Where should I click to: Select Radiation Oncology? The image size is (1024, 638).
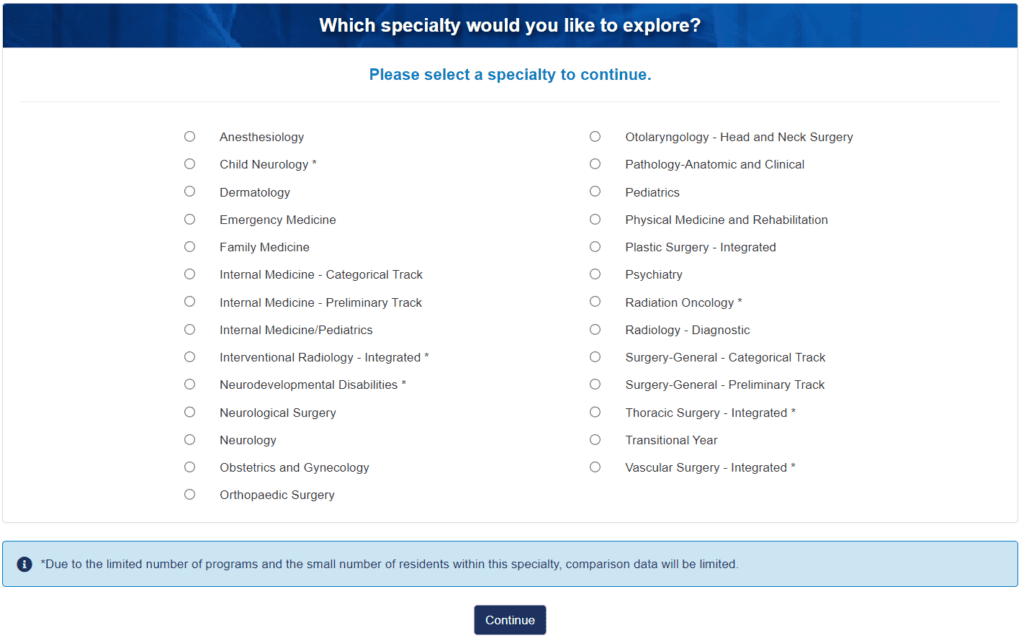(x=595, y=301)
